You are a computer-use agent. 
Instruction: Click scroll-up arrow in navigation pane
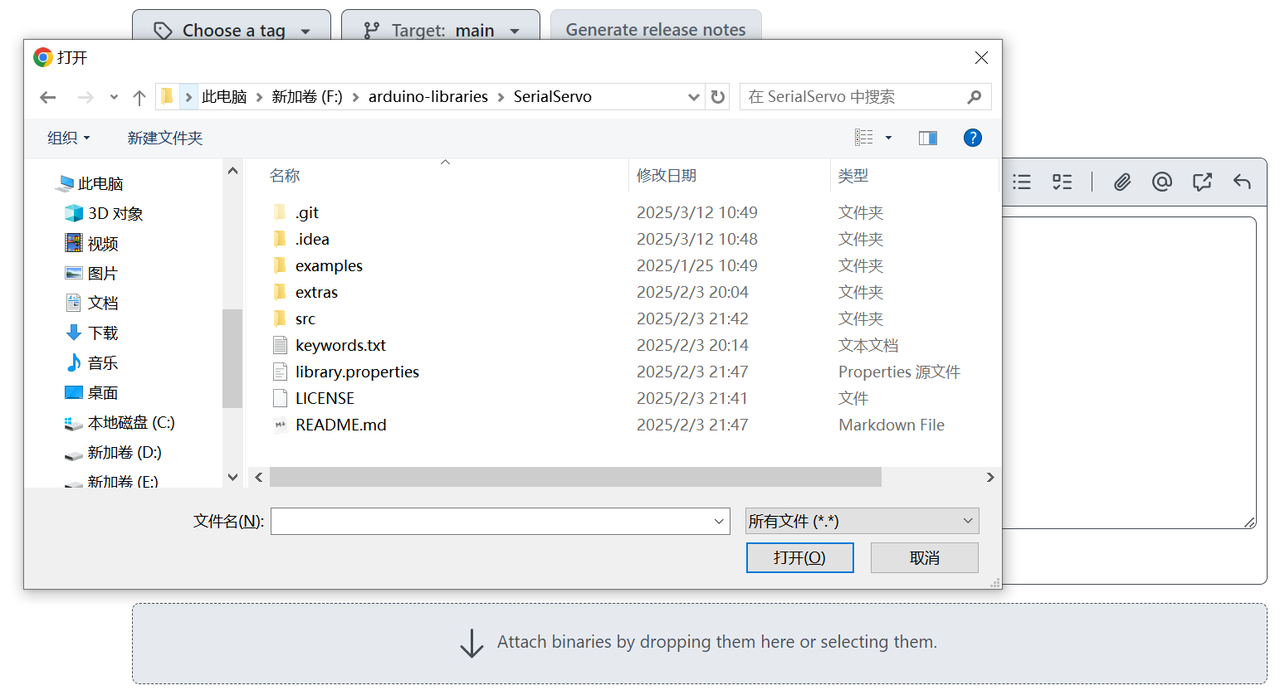[x=232, y=172]
